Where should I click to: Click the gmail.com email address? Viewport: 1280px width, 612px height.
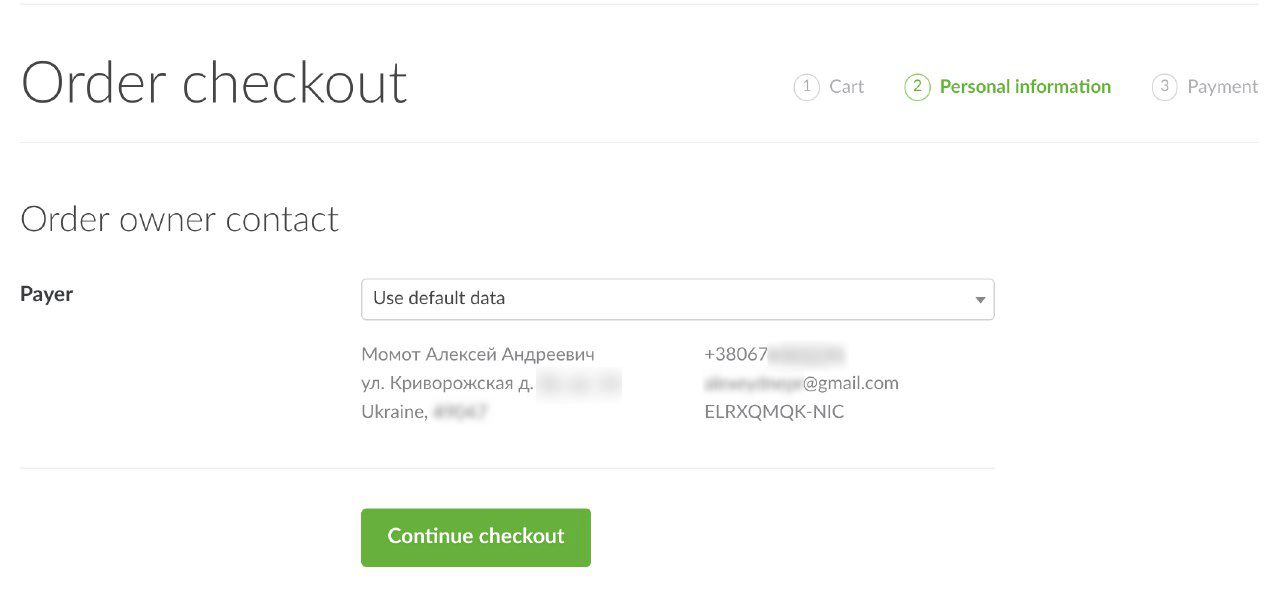pyautogui.click(x=801, y=383)
